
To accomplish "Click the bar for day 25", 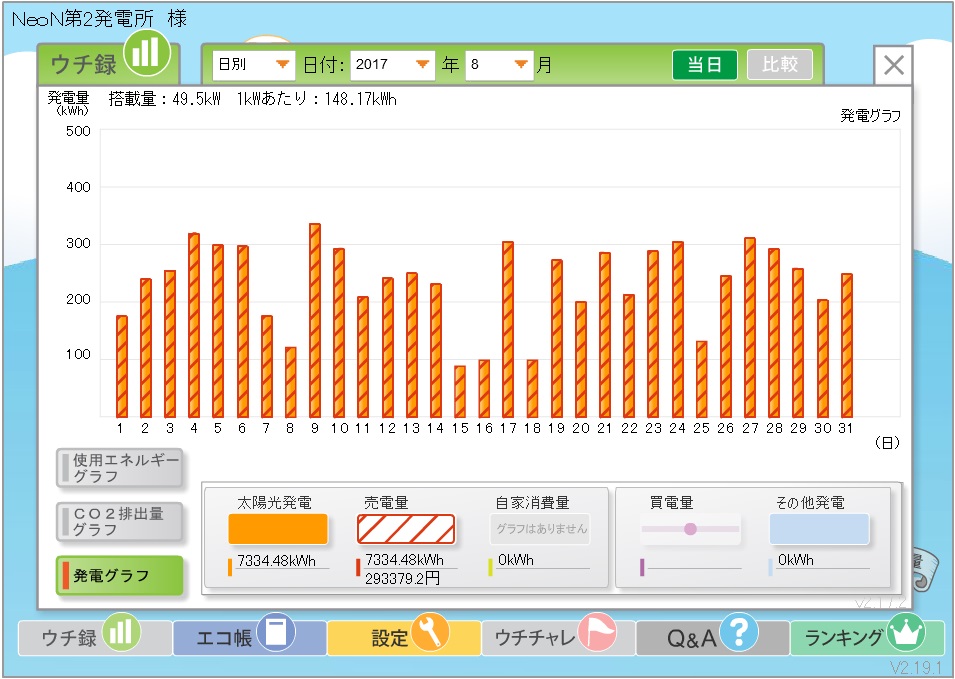I will [x=702, y=379].
